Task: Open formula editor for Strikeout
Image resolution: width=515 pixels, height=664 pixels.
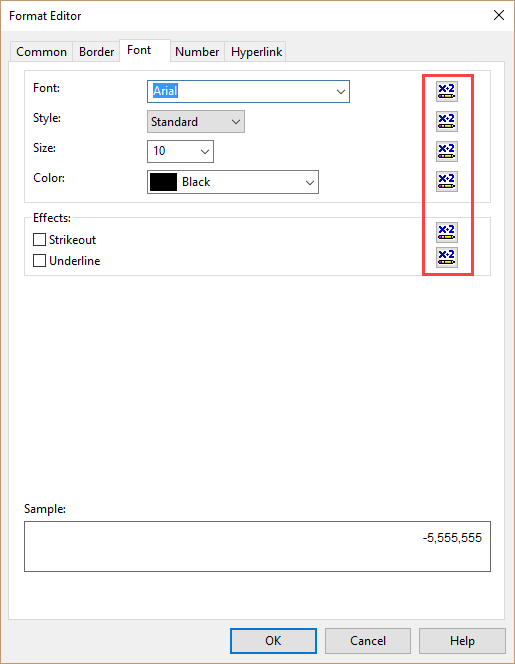Action: coord(447,232)
